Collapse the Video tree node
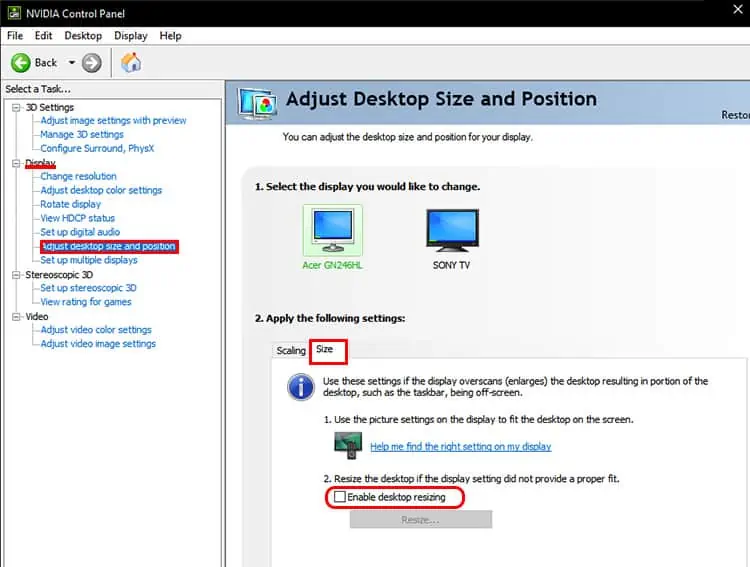750x567 pixels. pyautogui.click(x=16, y=316)
